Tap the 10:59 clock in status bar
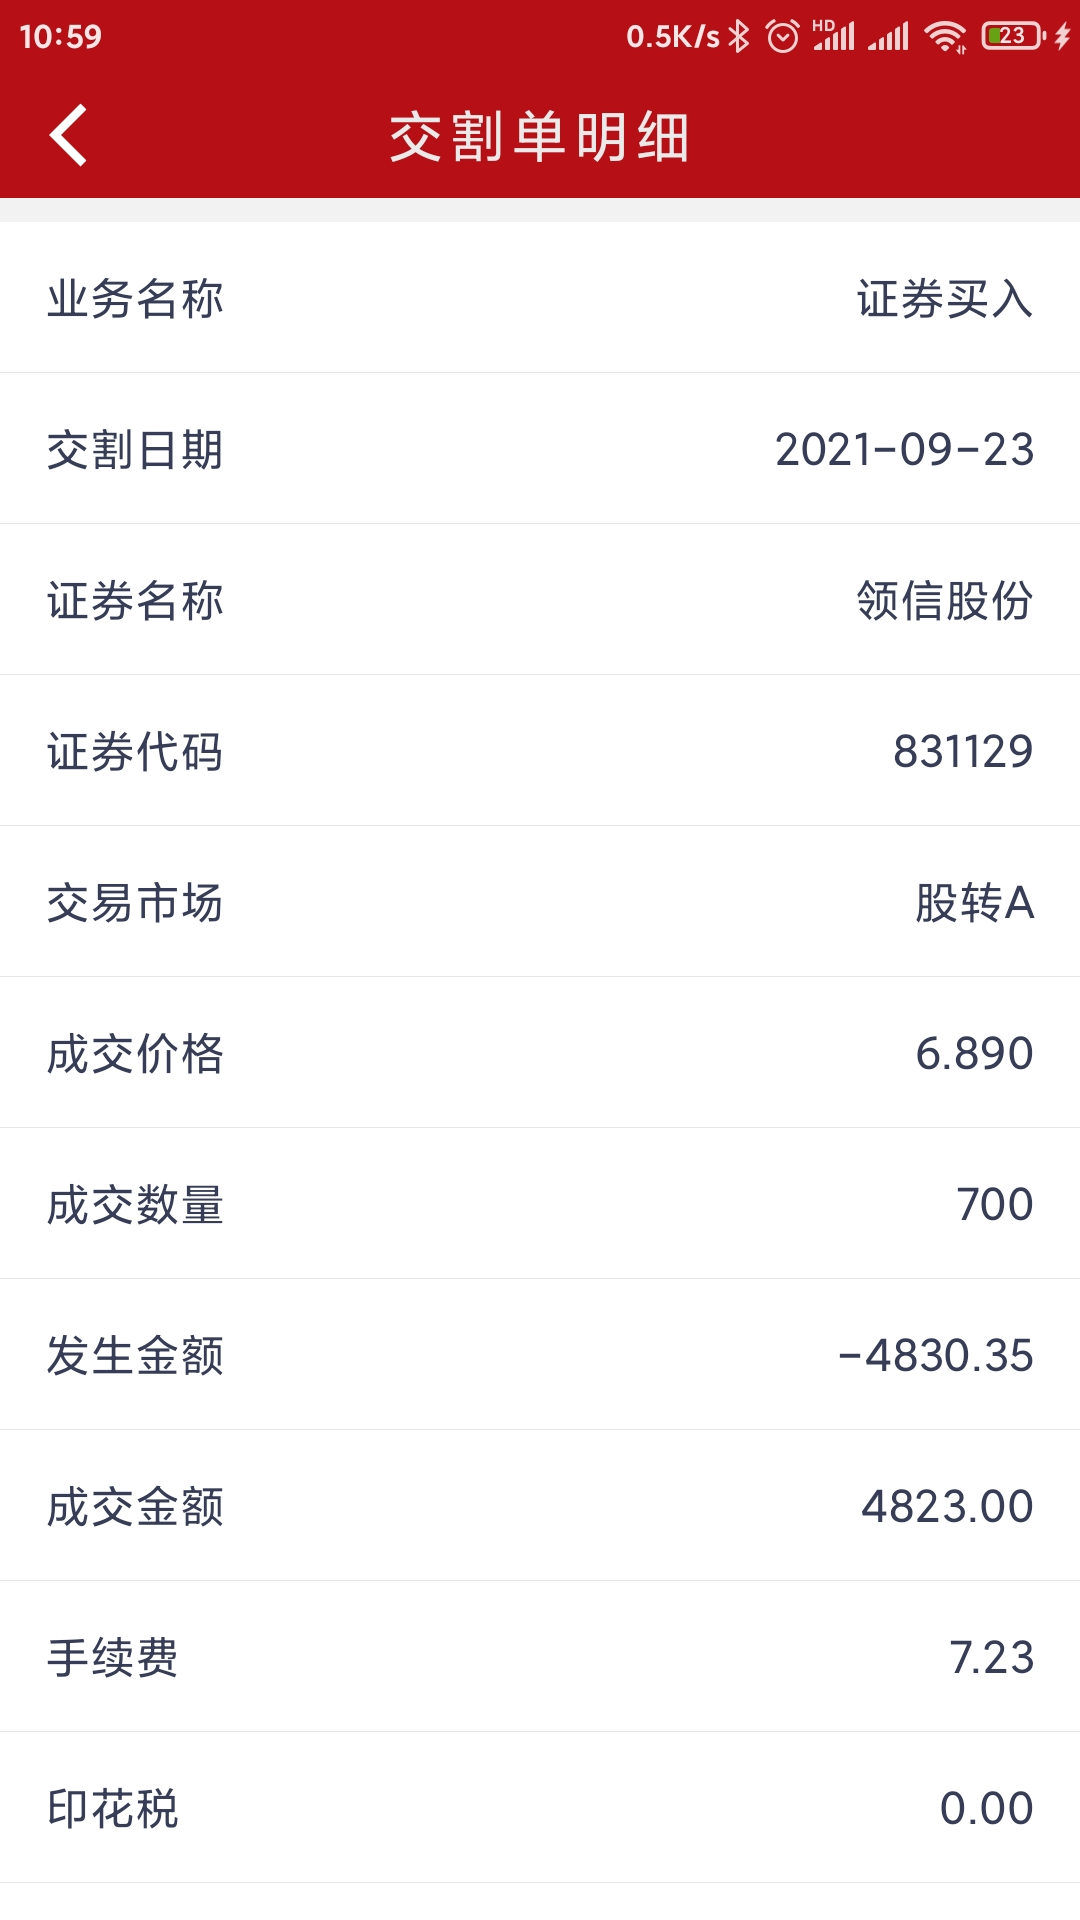The height and width of the screenshot is (1920, 1080). point(60,37)
